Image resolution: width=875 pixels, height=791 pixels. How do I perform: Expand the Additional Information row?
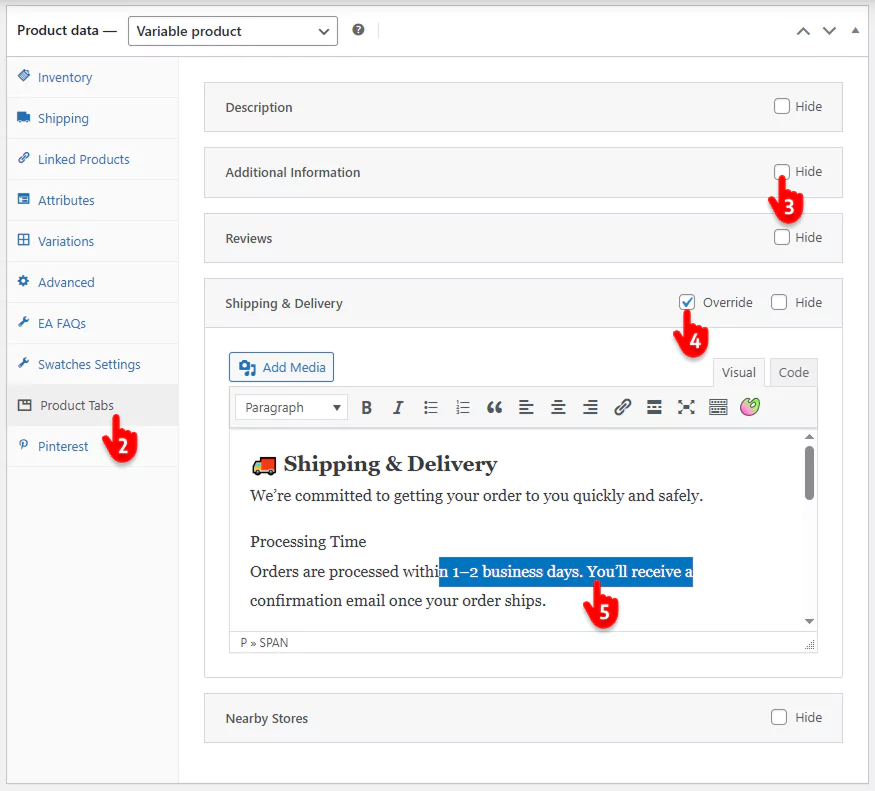(x=523, y=172)
